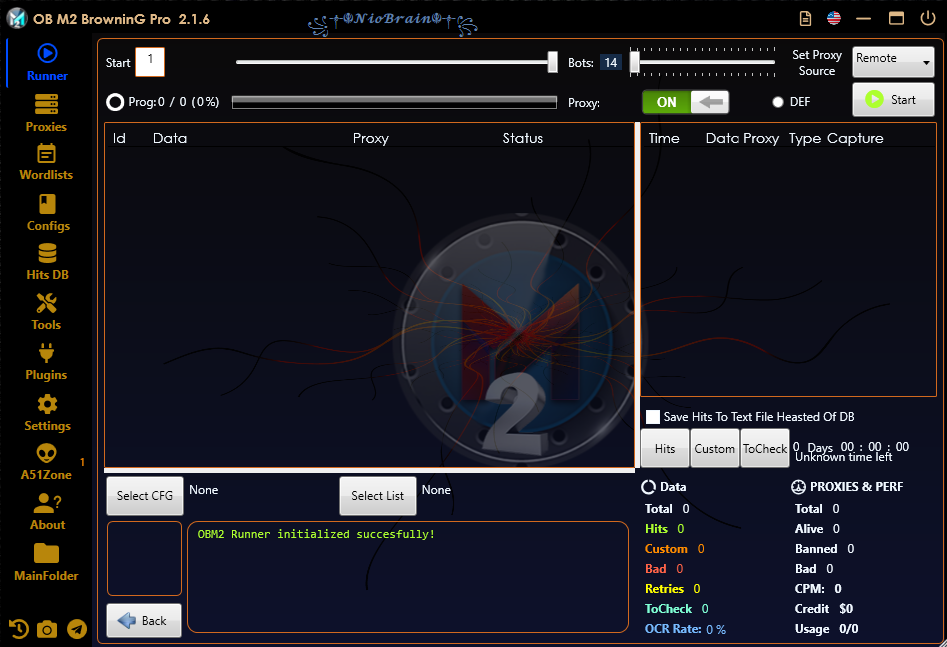Click the runner log message box
This screenshot has height=647, width=947.
[x=408, y=577]
